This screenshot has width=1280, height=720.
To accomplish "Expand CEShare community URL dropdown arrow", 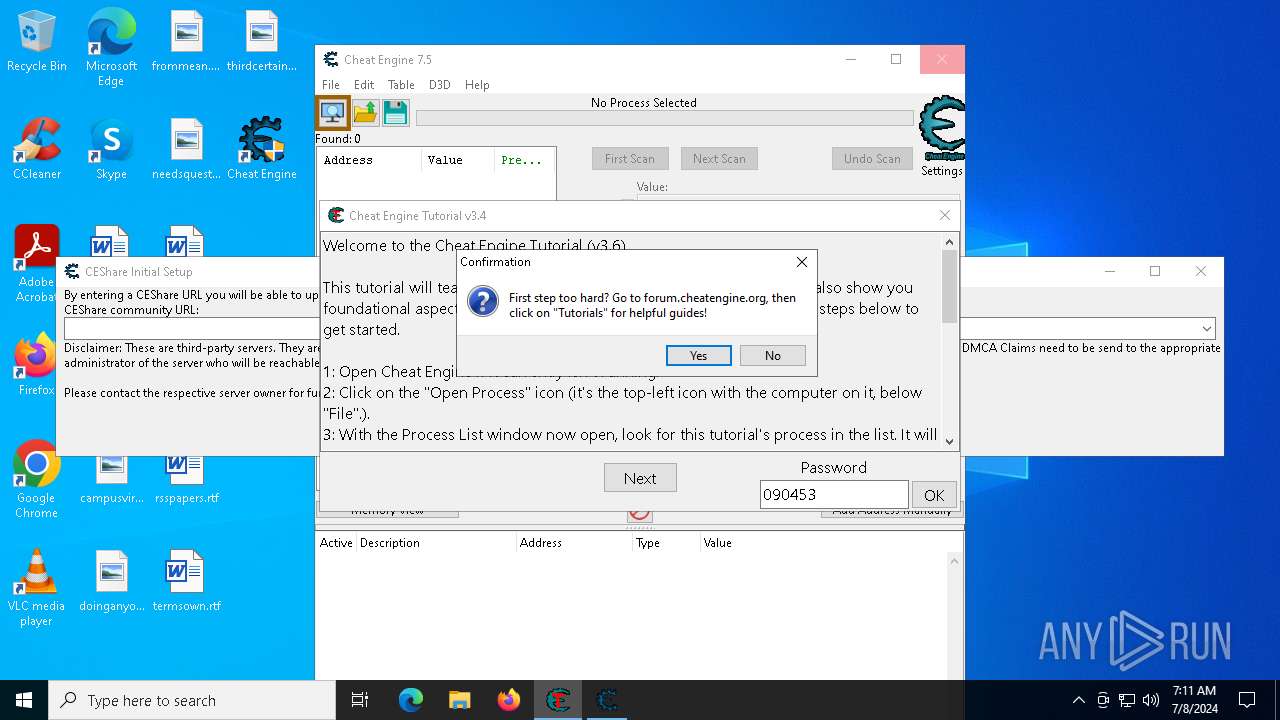I will 1207,328.
